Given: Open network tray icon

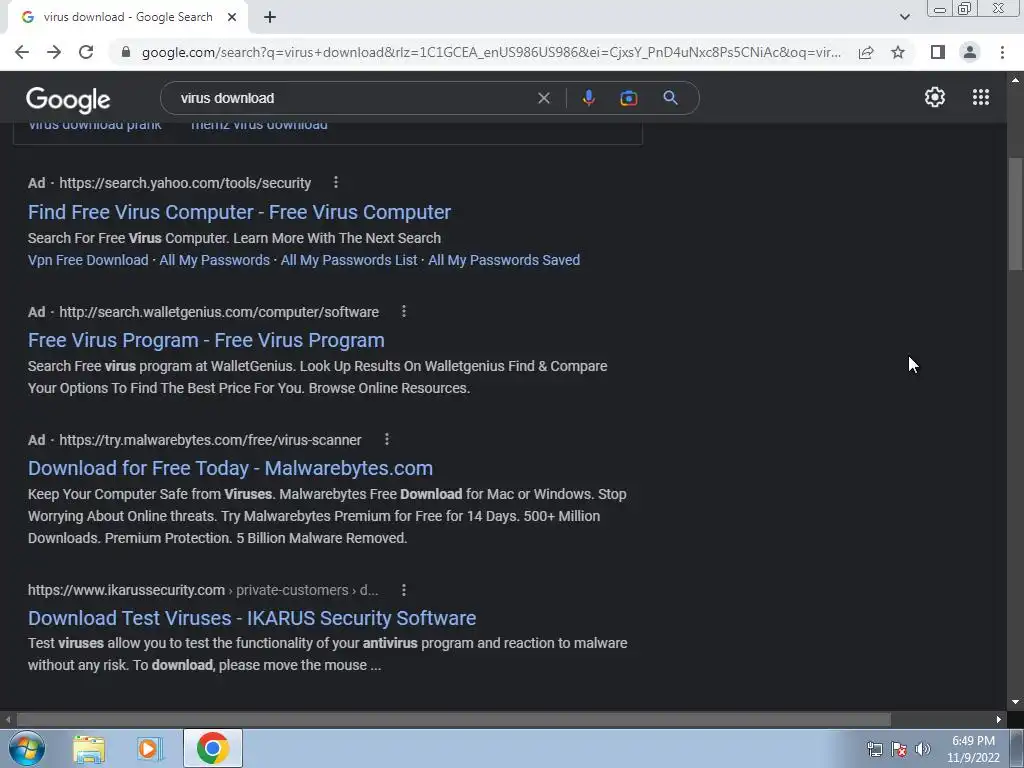Looking at the screenshot, I should (x=874, y=749).
